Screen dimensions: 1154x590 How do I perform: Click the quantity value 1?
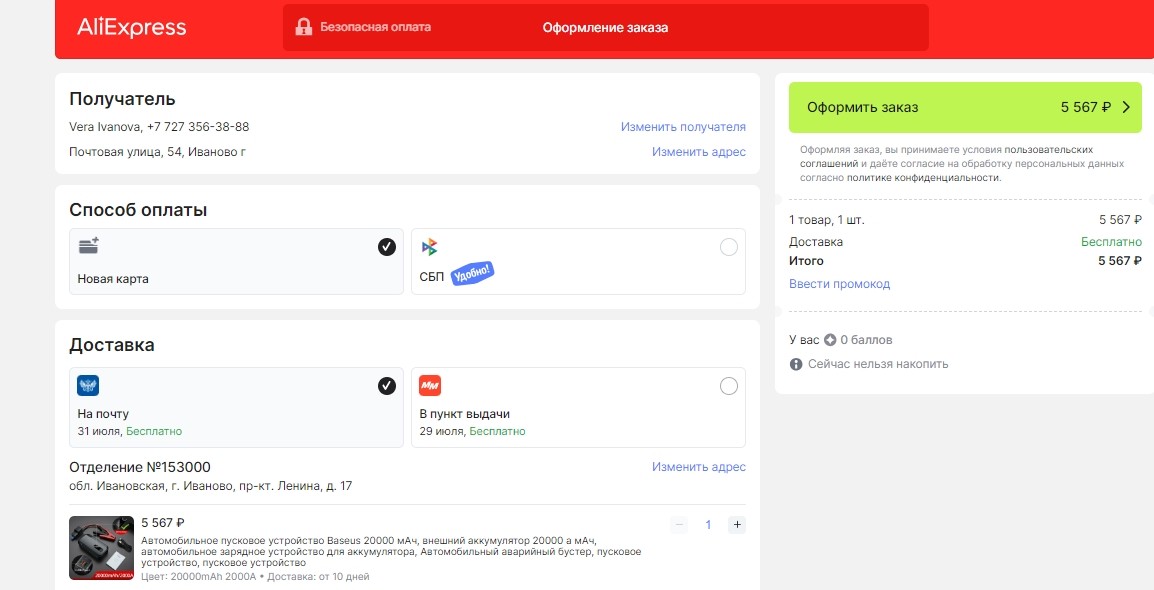[x=708, y=525]
